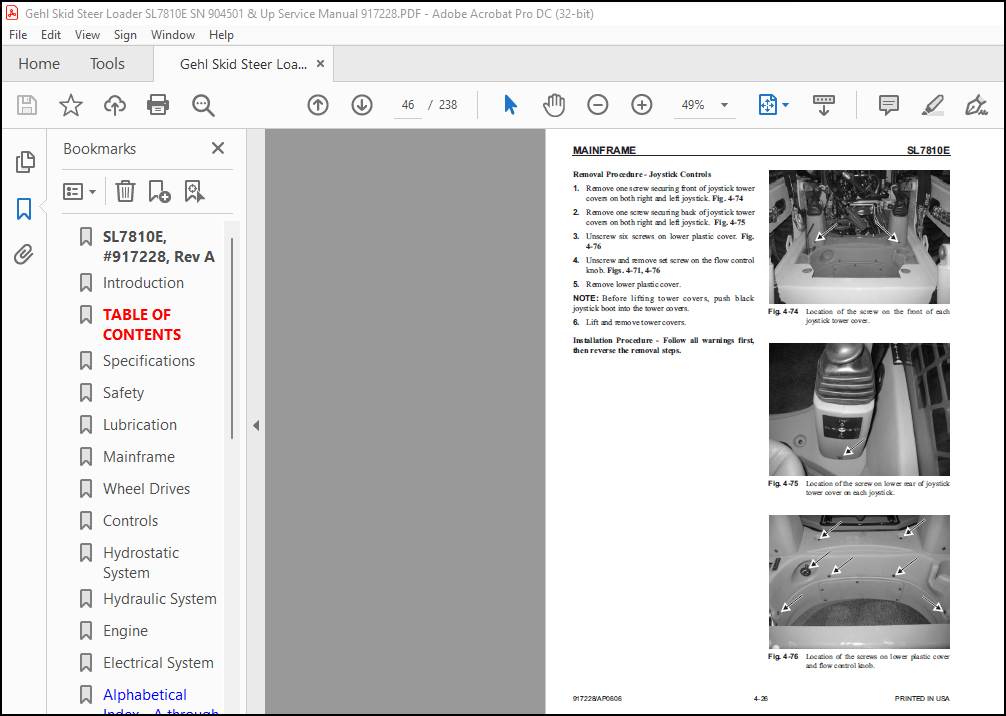Screen dimensions: 1006x716
Task: Add document to starred with star icon
Action: (71, 105)
